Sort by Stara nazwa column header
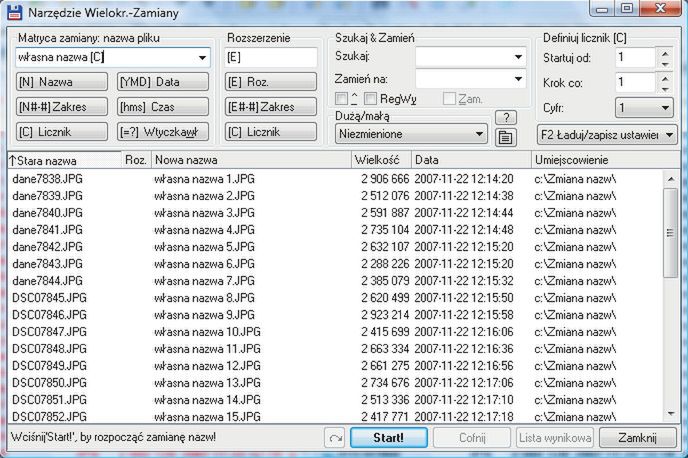 [x=64, y=160]
